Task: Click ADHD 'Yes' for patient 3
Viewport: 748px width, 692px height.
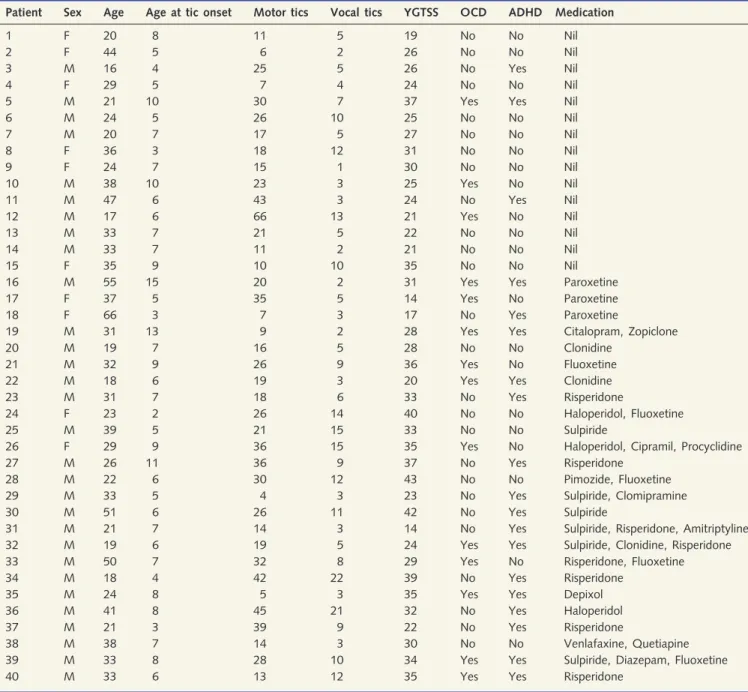Action: point(518,69)
